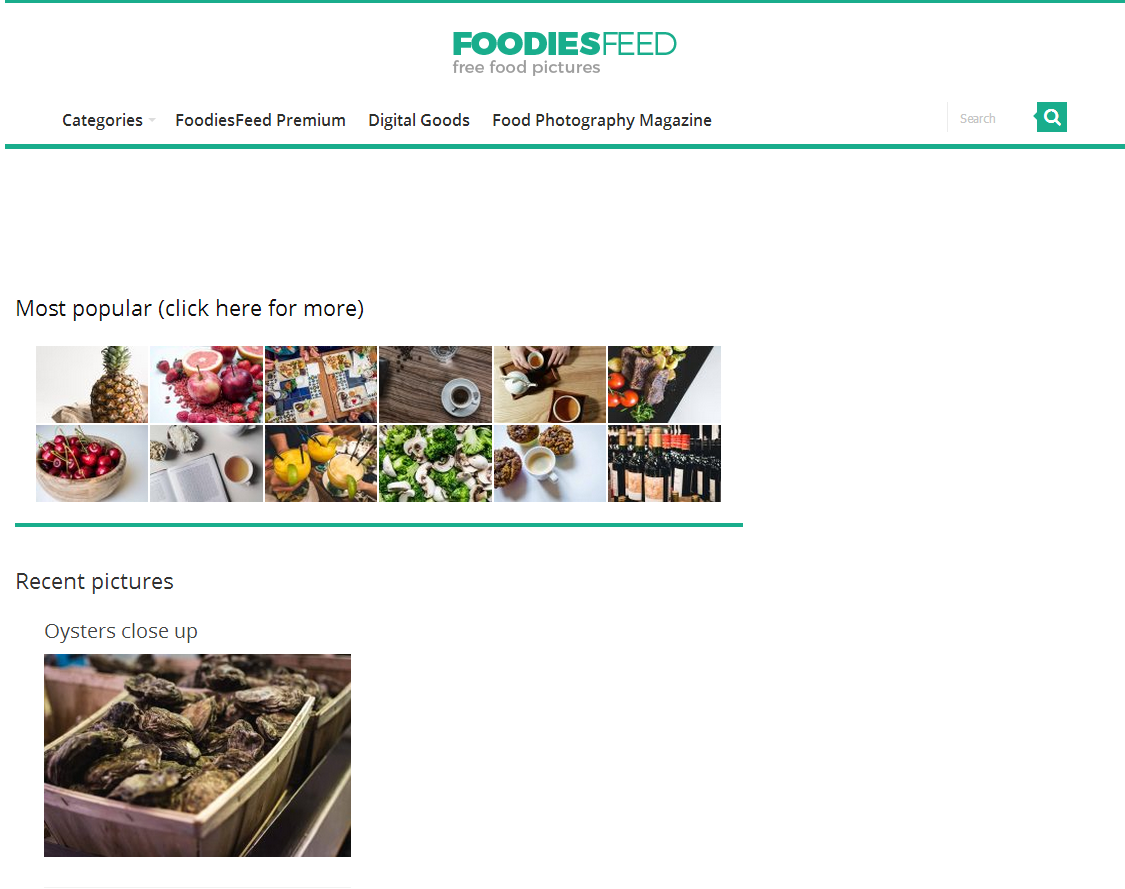Click Most popular (click here for more) heading
Image resolution: width=1125 pixels, height=889 pixels.
click(x=190, y=309)
